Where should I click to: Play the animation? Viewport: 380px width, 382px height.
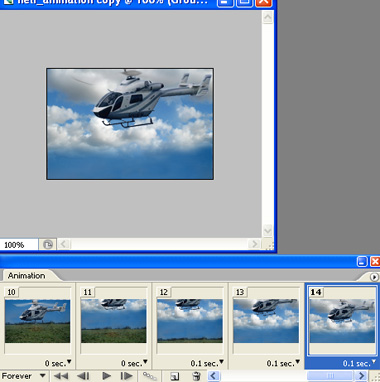point(106,376)
